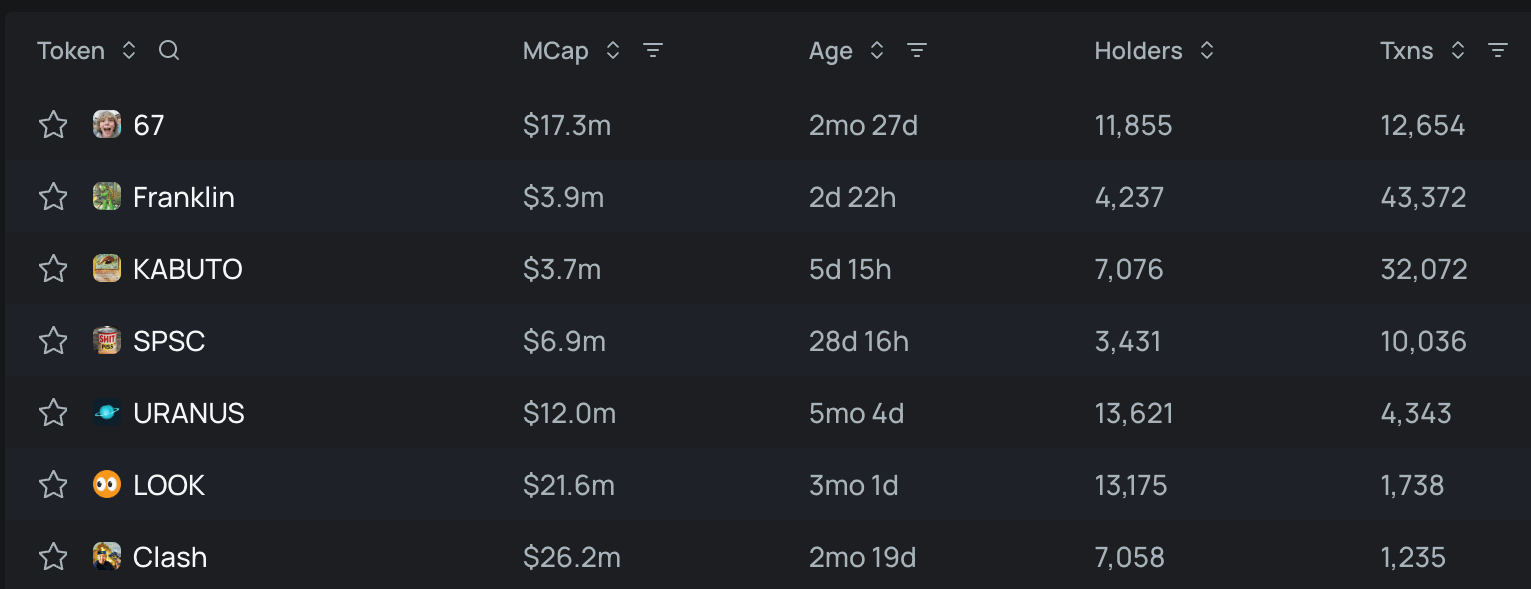Toggle the star next to Franklin
Viewport: 1531px width, 589px height.
click(53, 197)
